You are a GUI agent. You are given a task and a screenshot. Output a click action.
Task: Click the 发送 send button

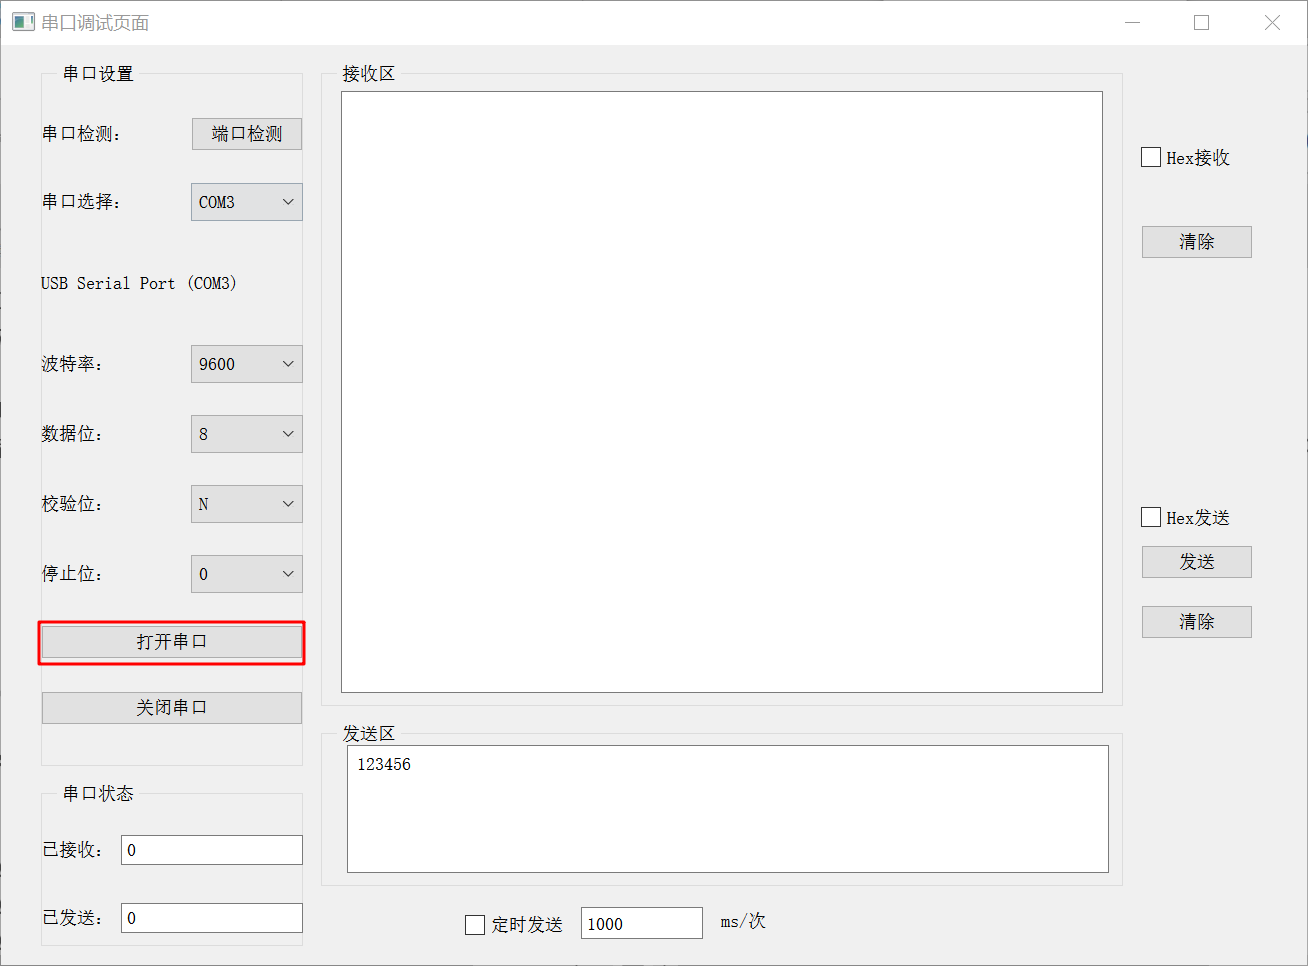pos(1196,561)
